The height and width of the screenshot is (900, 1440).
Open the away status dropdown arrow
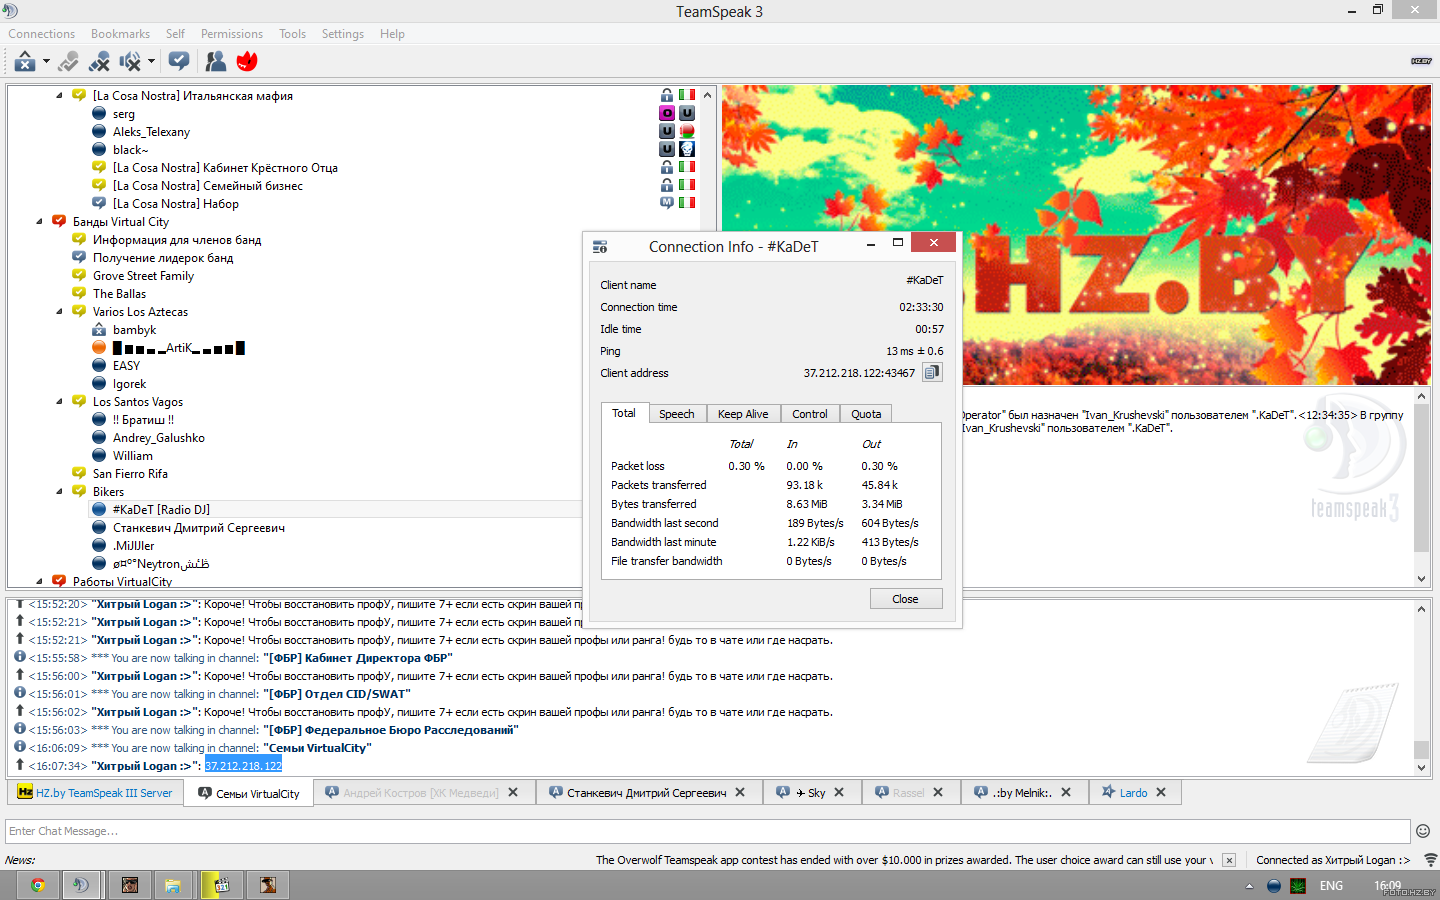point(46,62)
